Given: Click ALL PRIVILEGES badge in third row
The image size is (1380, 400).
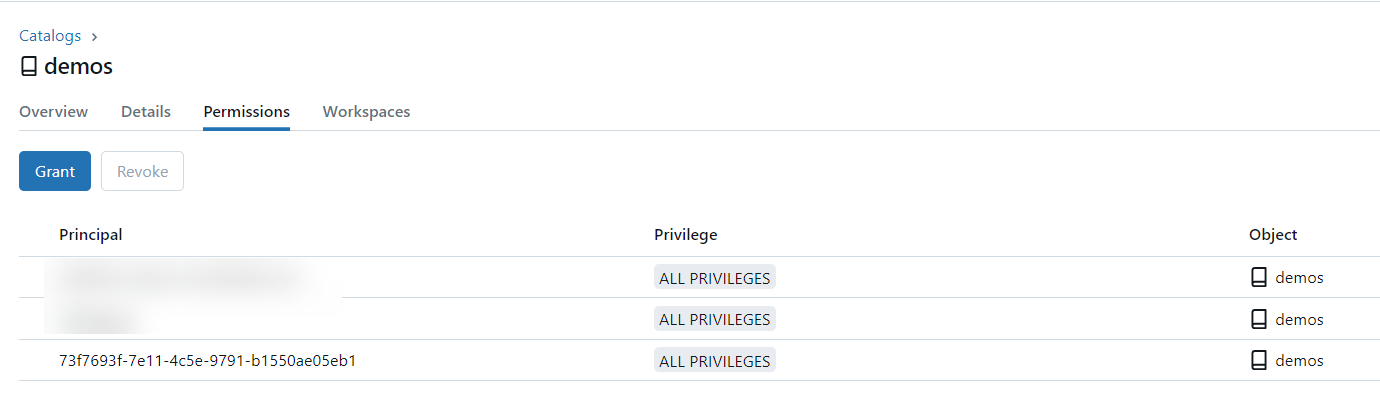Looking at the screenshot, I should [715, 361].
